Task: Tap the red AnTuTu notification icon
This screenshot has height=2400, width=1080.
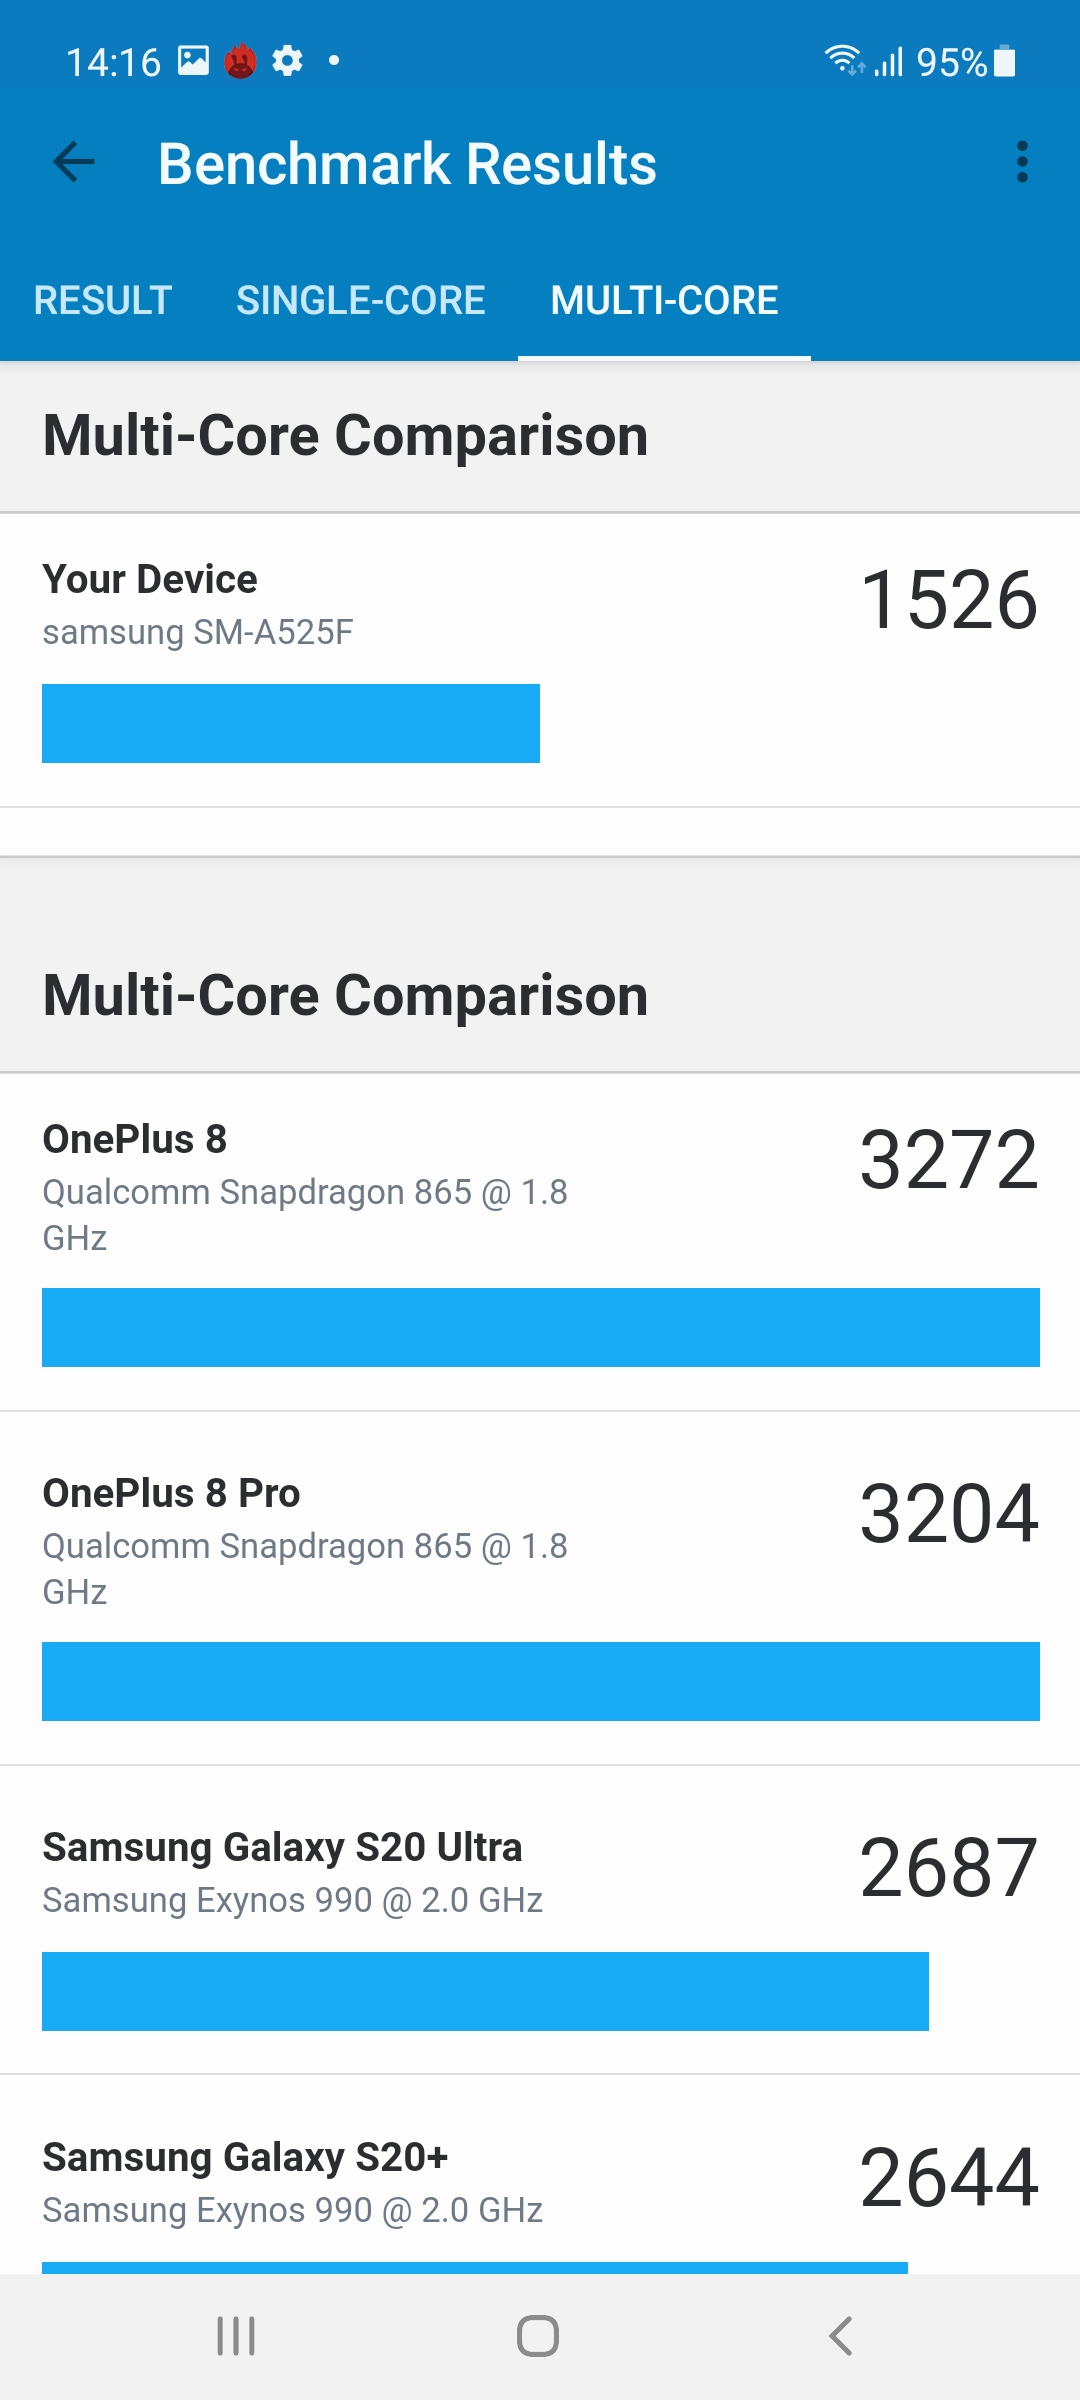Action: point(240,61)
